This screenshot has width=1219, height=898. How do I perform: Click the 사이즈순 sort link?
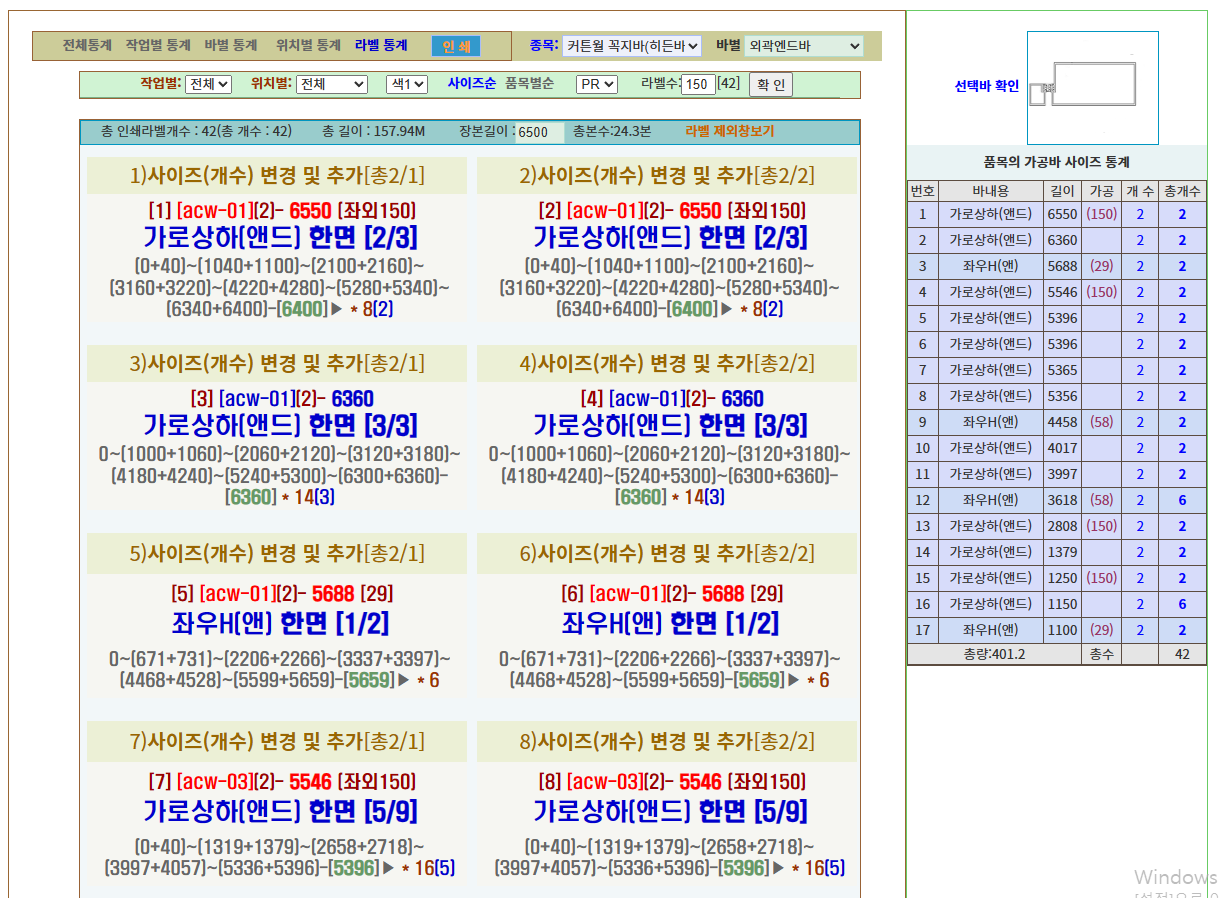[x=472, y=84]
